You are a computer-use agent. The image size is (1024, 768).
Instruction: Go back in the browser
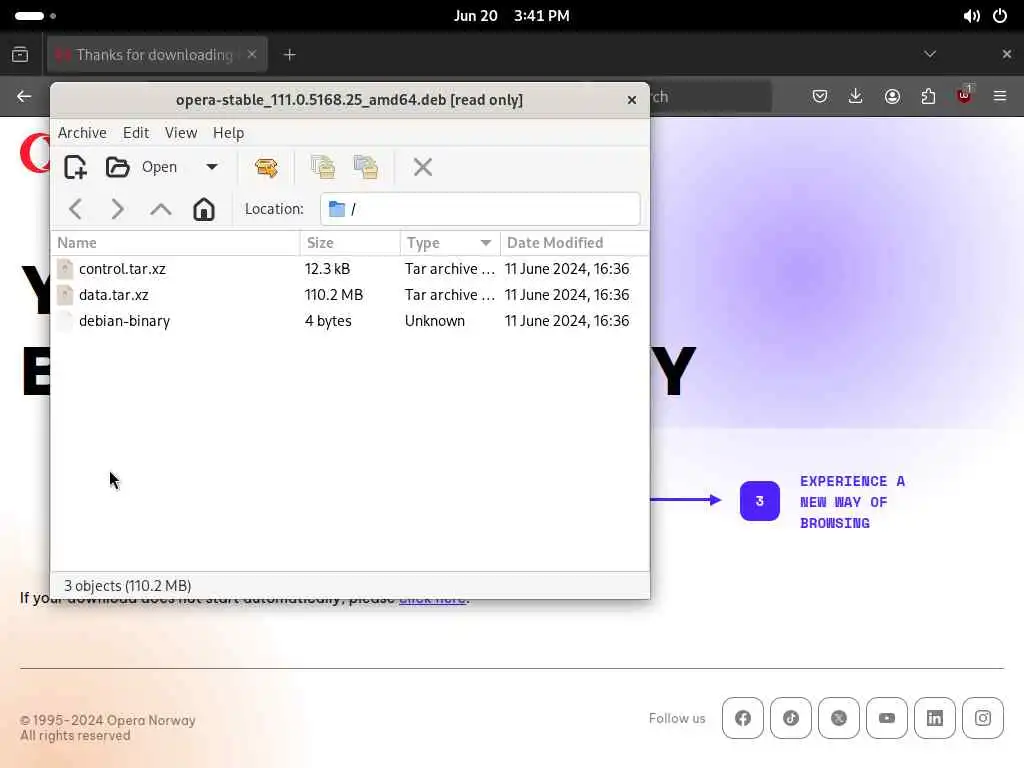[24, 97]
